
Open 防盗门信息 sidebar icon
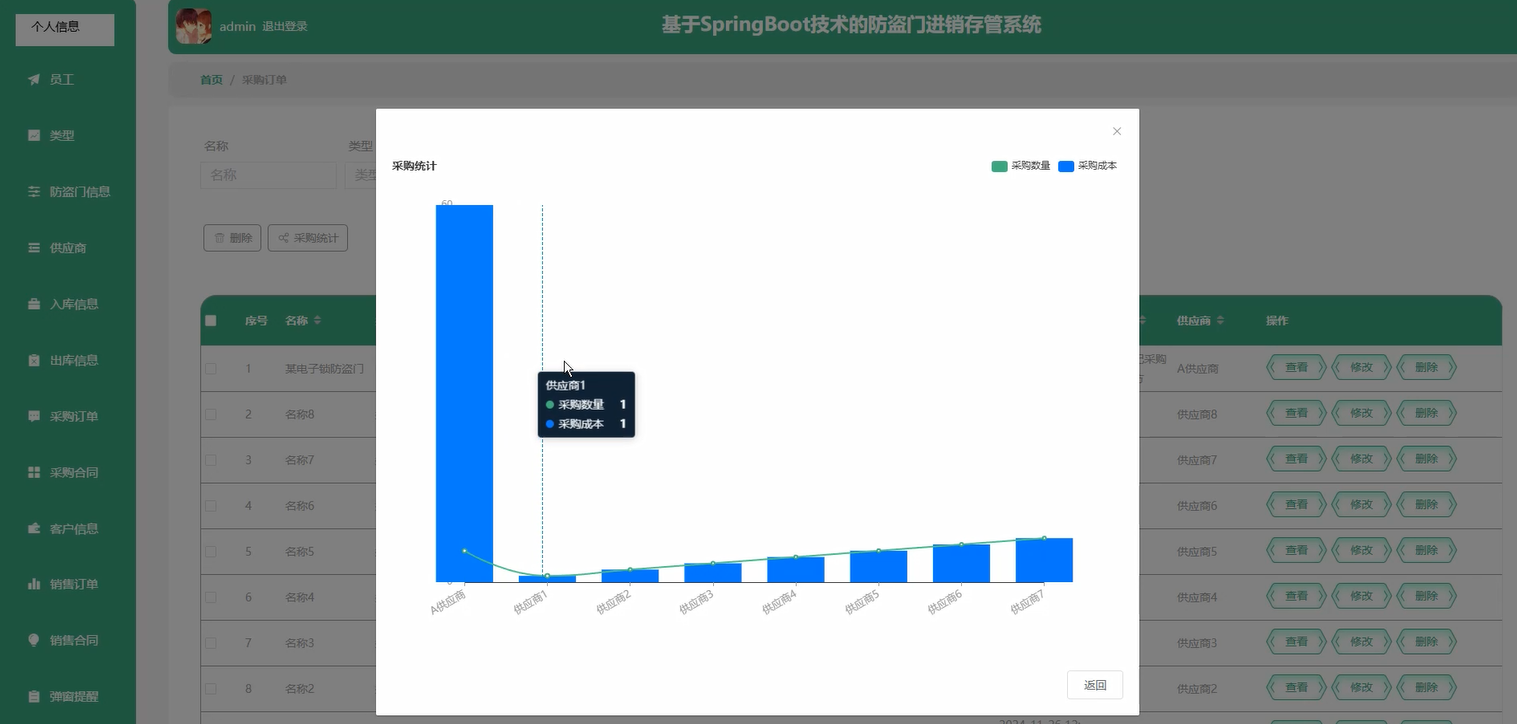[34, 191]
